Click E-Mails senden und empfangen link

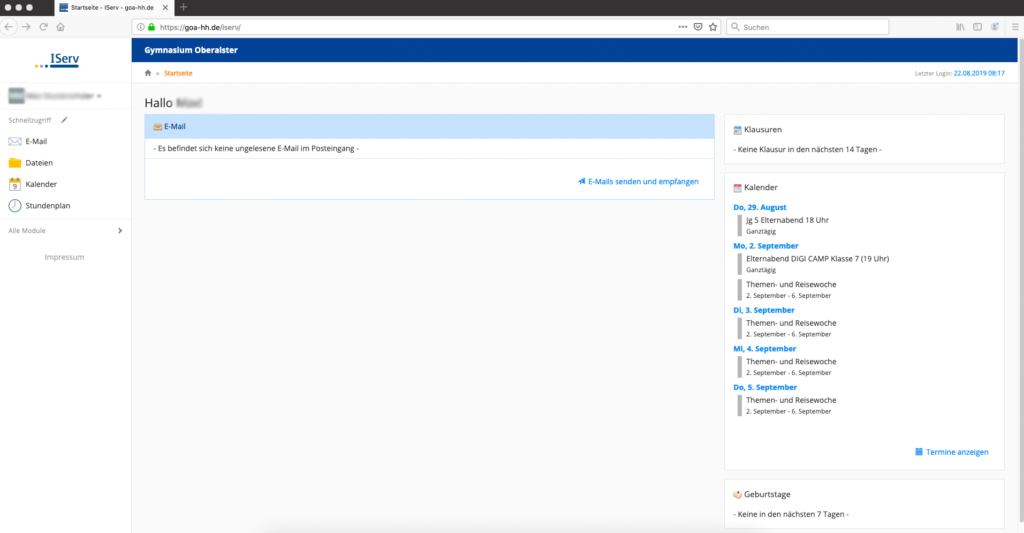[638, 182]
